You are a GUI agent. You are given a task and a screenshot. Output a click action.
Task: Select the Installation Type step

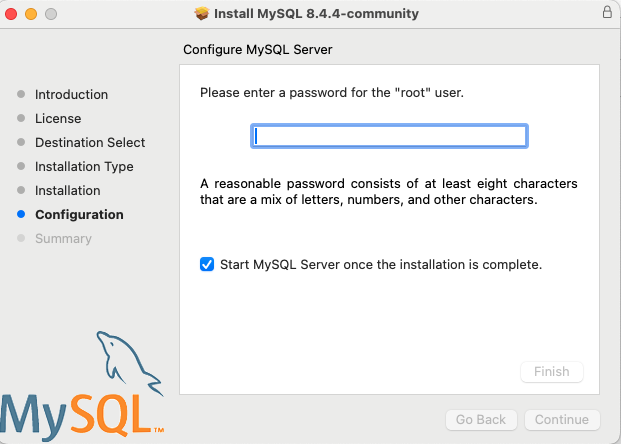[x=84, y=167]
